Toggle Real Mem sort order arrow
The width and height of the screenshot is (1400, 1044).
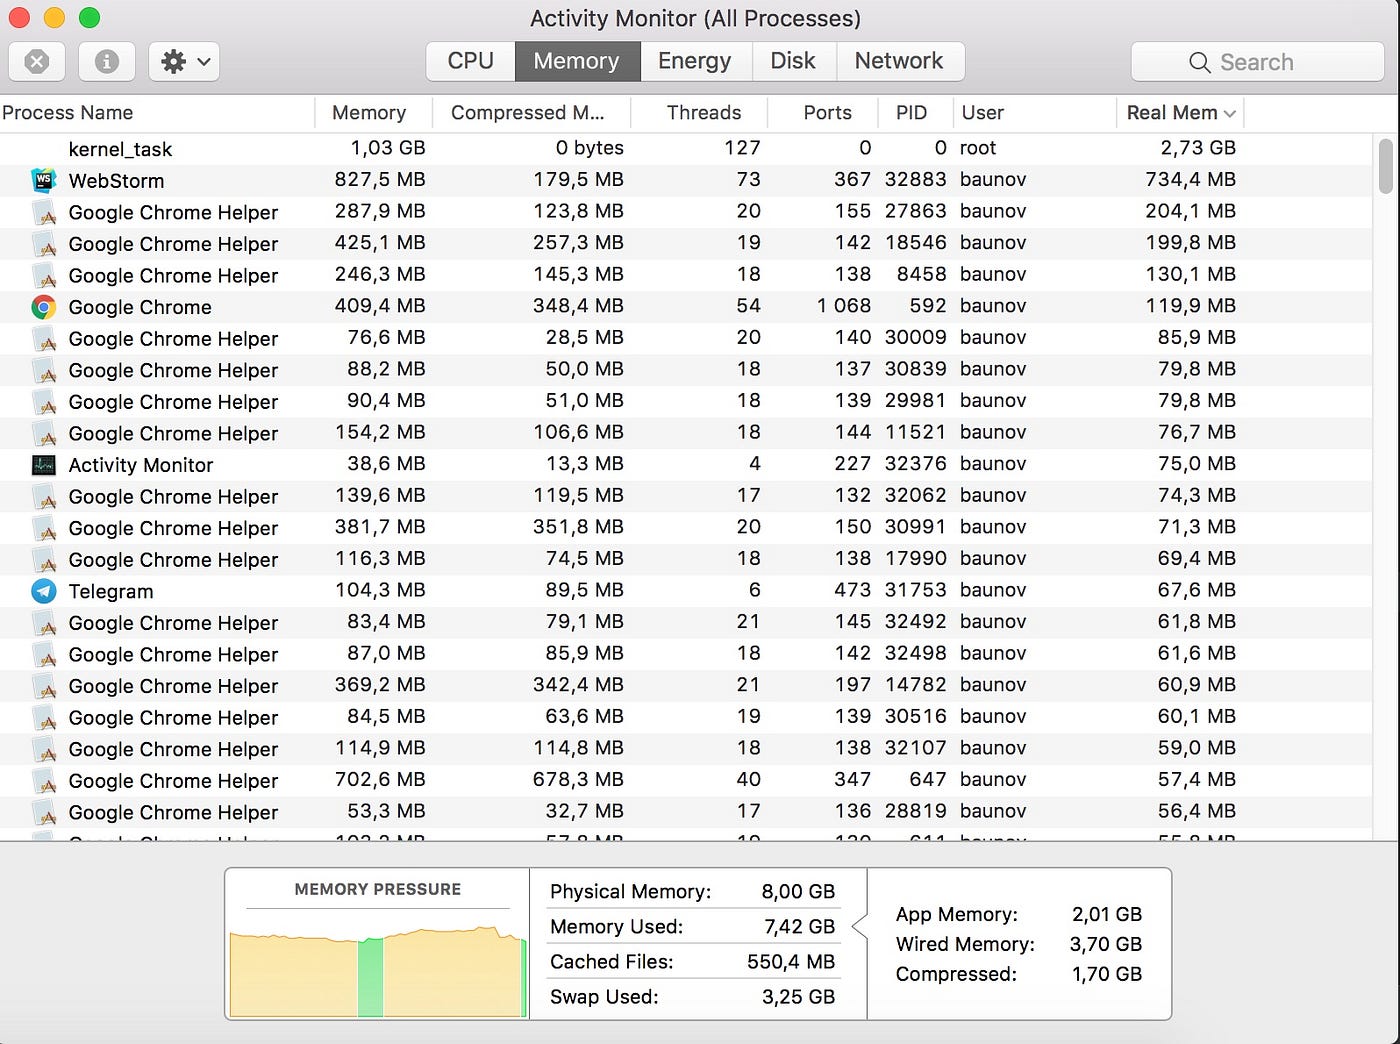tap(1229, 114)
